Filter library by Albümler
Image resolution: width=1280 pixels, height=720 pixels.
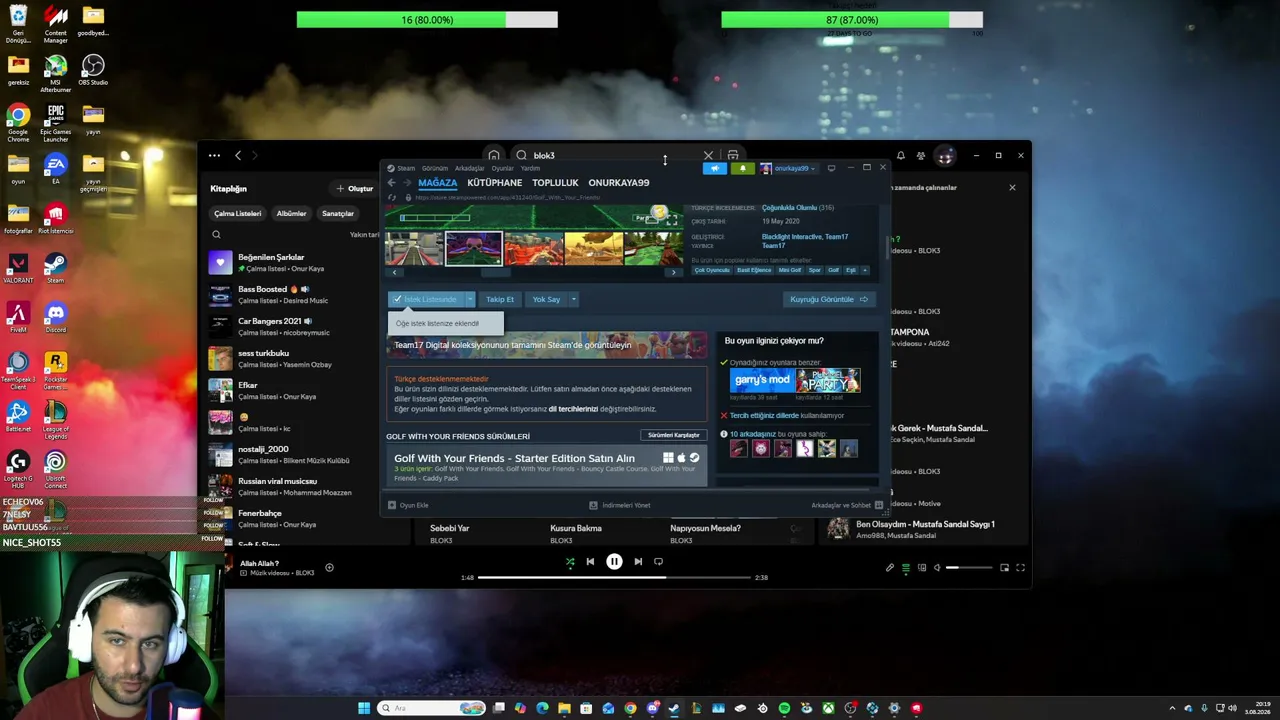291,213
